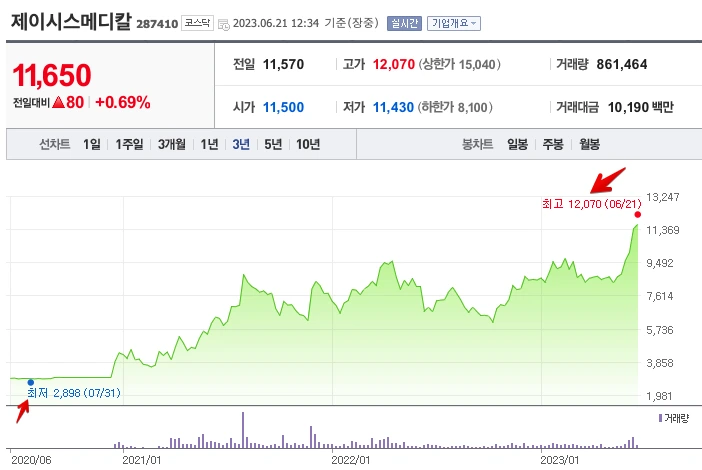Image resolution: width=702 pixels, height=470 pixels.
Task: Choose the 1년 chart range
Action: [209, 144]
